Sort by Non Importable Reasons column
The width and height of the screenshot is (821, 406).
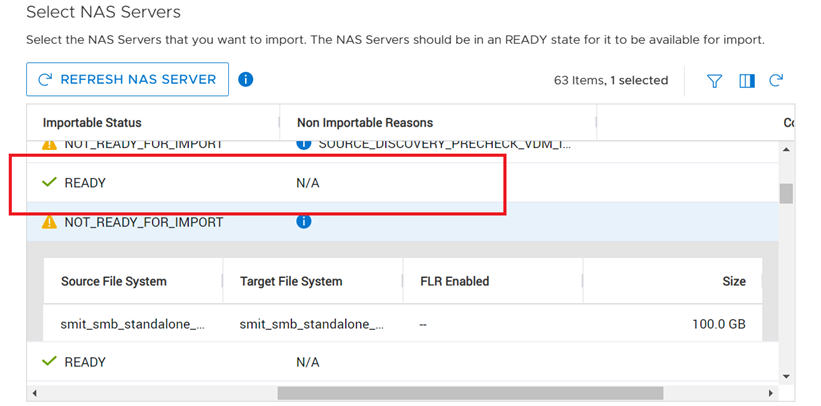tap(364, 122)
